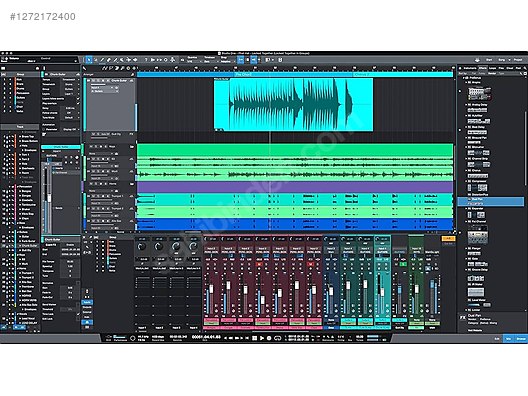Viewport: 528px width, 396px height.
Task: Toggle Layers follow events checkbox
Action: coord(78,99)
